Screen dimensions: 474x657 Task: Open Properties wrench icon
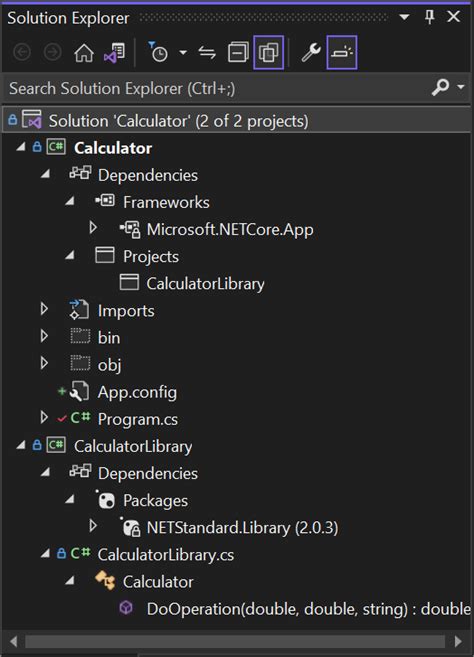tap(311, 53)
